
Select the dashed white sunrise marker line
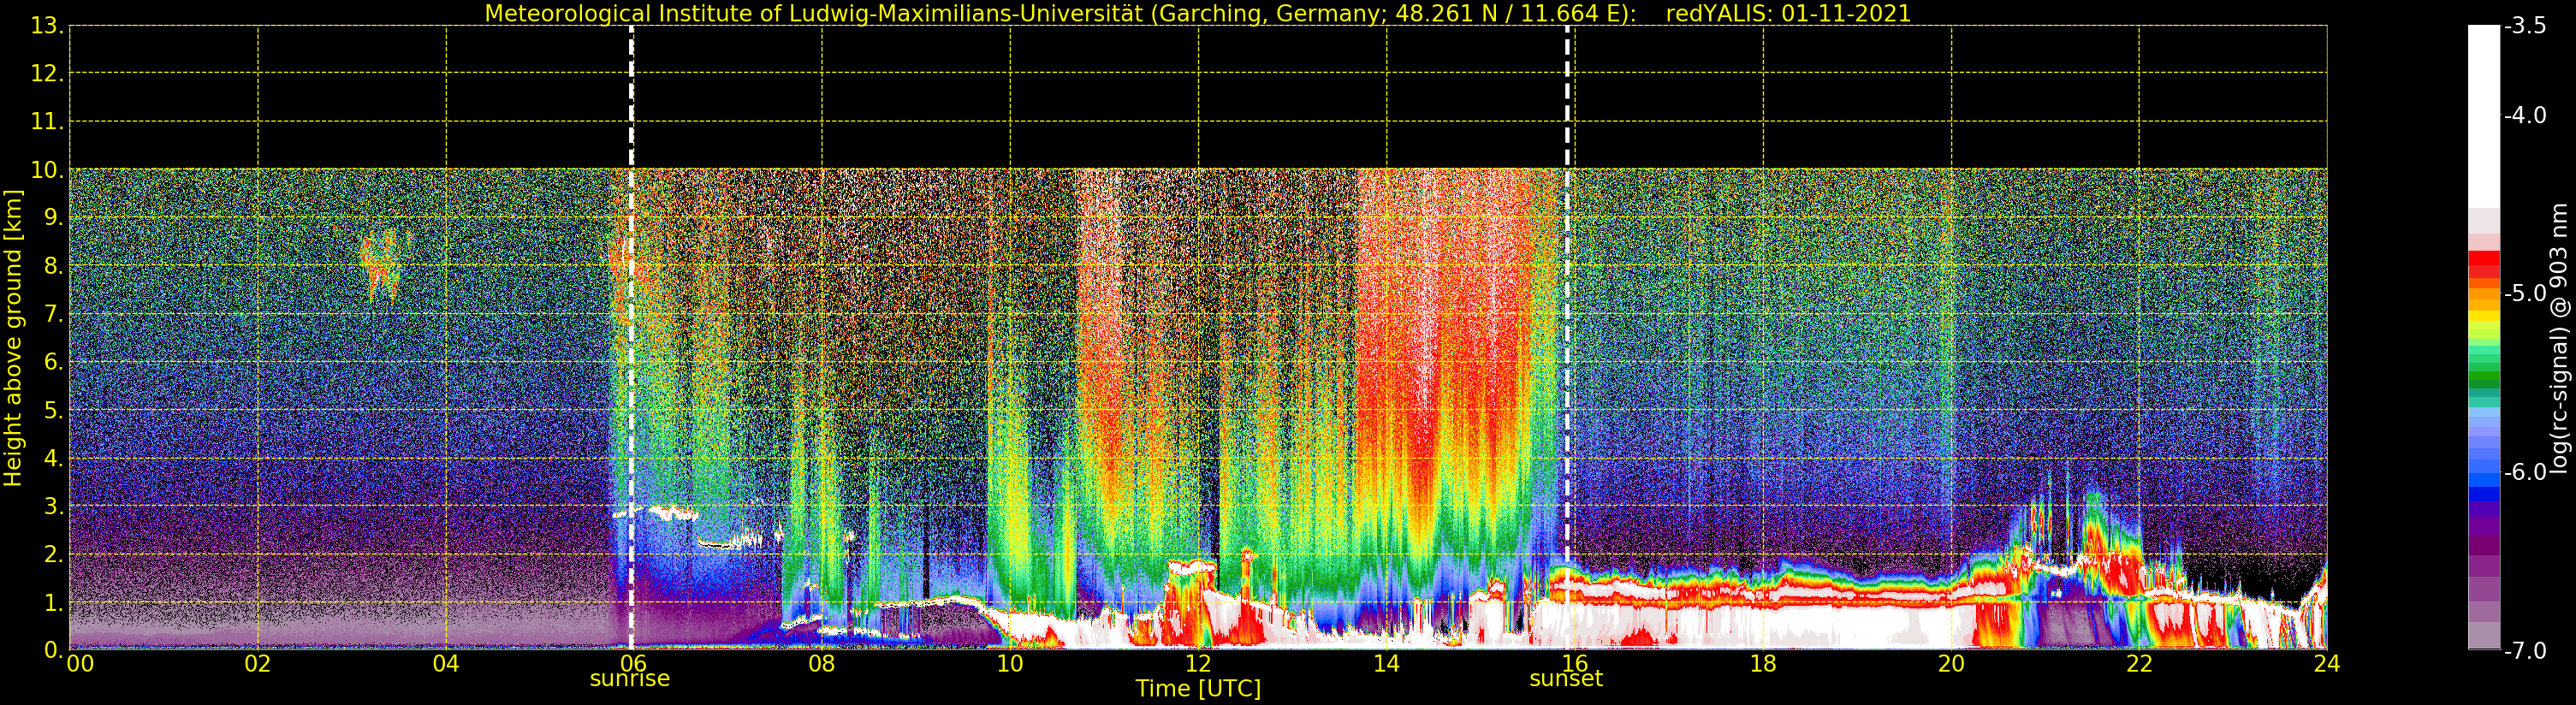631,338
